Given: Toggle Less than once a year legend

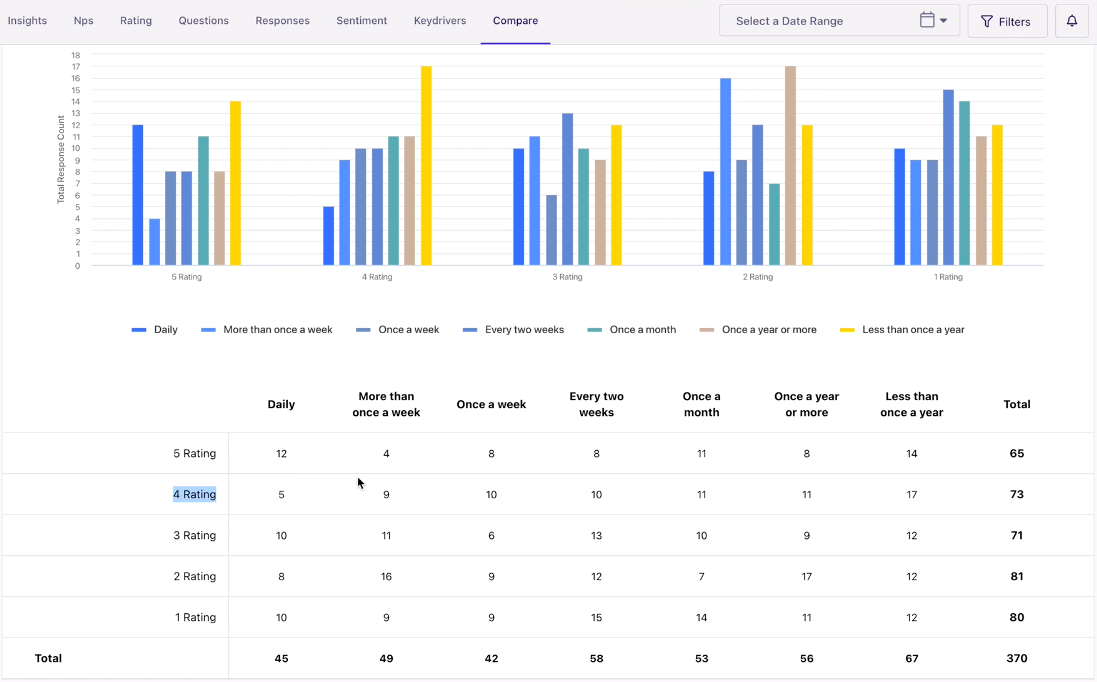Looking at the screenshot, I should tap(902, 329).
